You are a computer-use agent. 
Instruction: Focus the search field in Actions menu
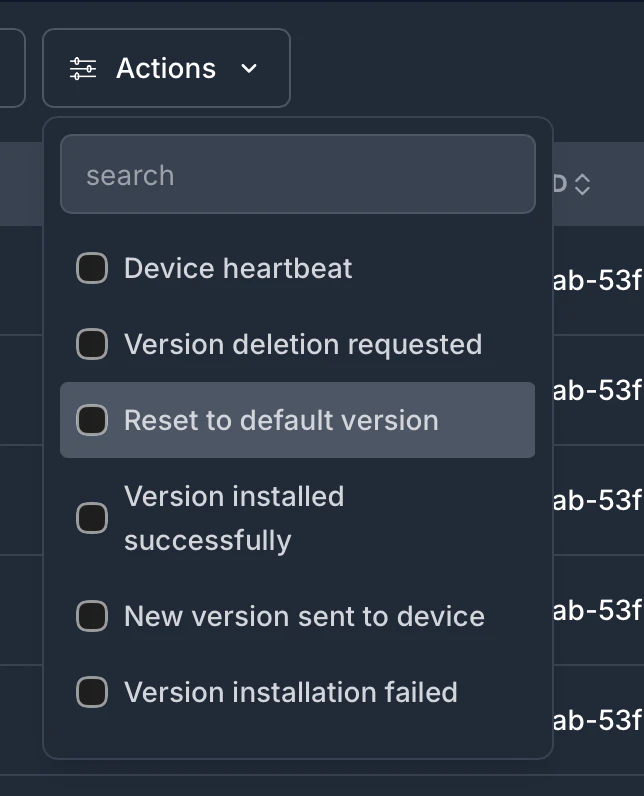[297, 175]
